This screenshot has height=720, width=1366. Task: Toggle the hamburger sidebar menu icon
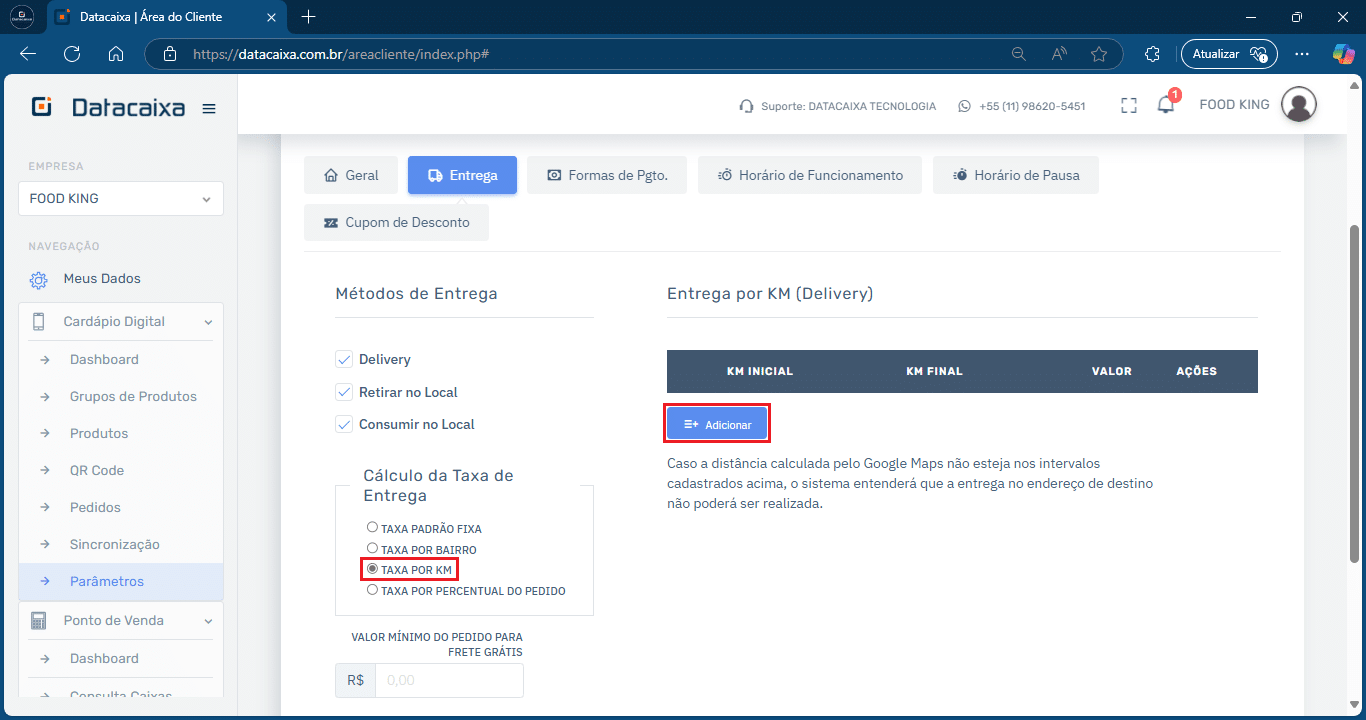point(209,108)
